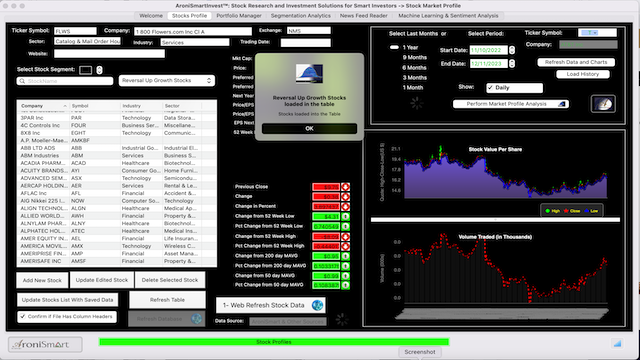Image resolution: width=640 pixels, height=360 pixels.
Task: Go to the Segmentation Analytics tab
Action: [301, 16]
